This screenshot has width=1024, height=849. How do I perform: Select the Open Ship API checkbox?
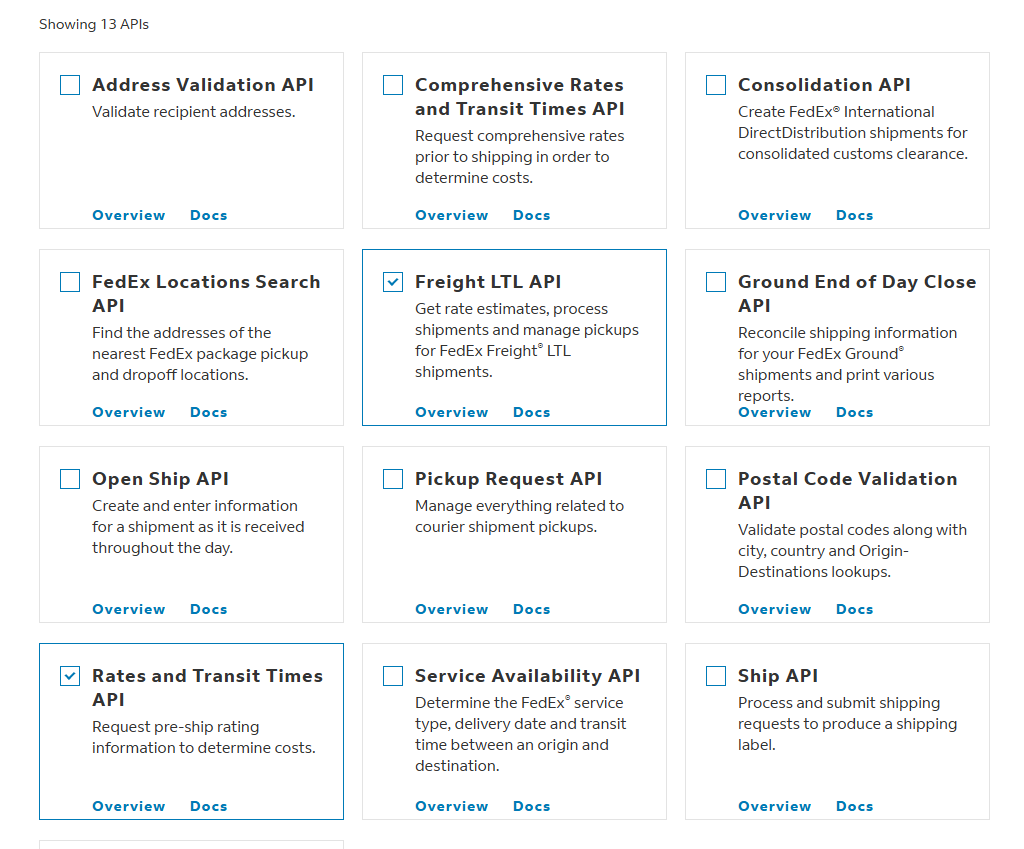pos(70,479)
